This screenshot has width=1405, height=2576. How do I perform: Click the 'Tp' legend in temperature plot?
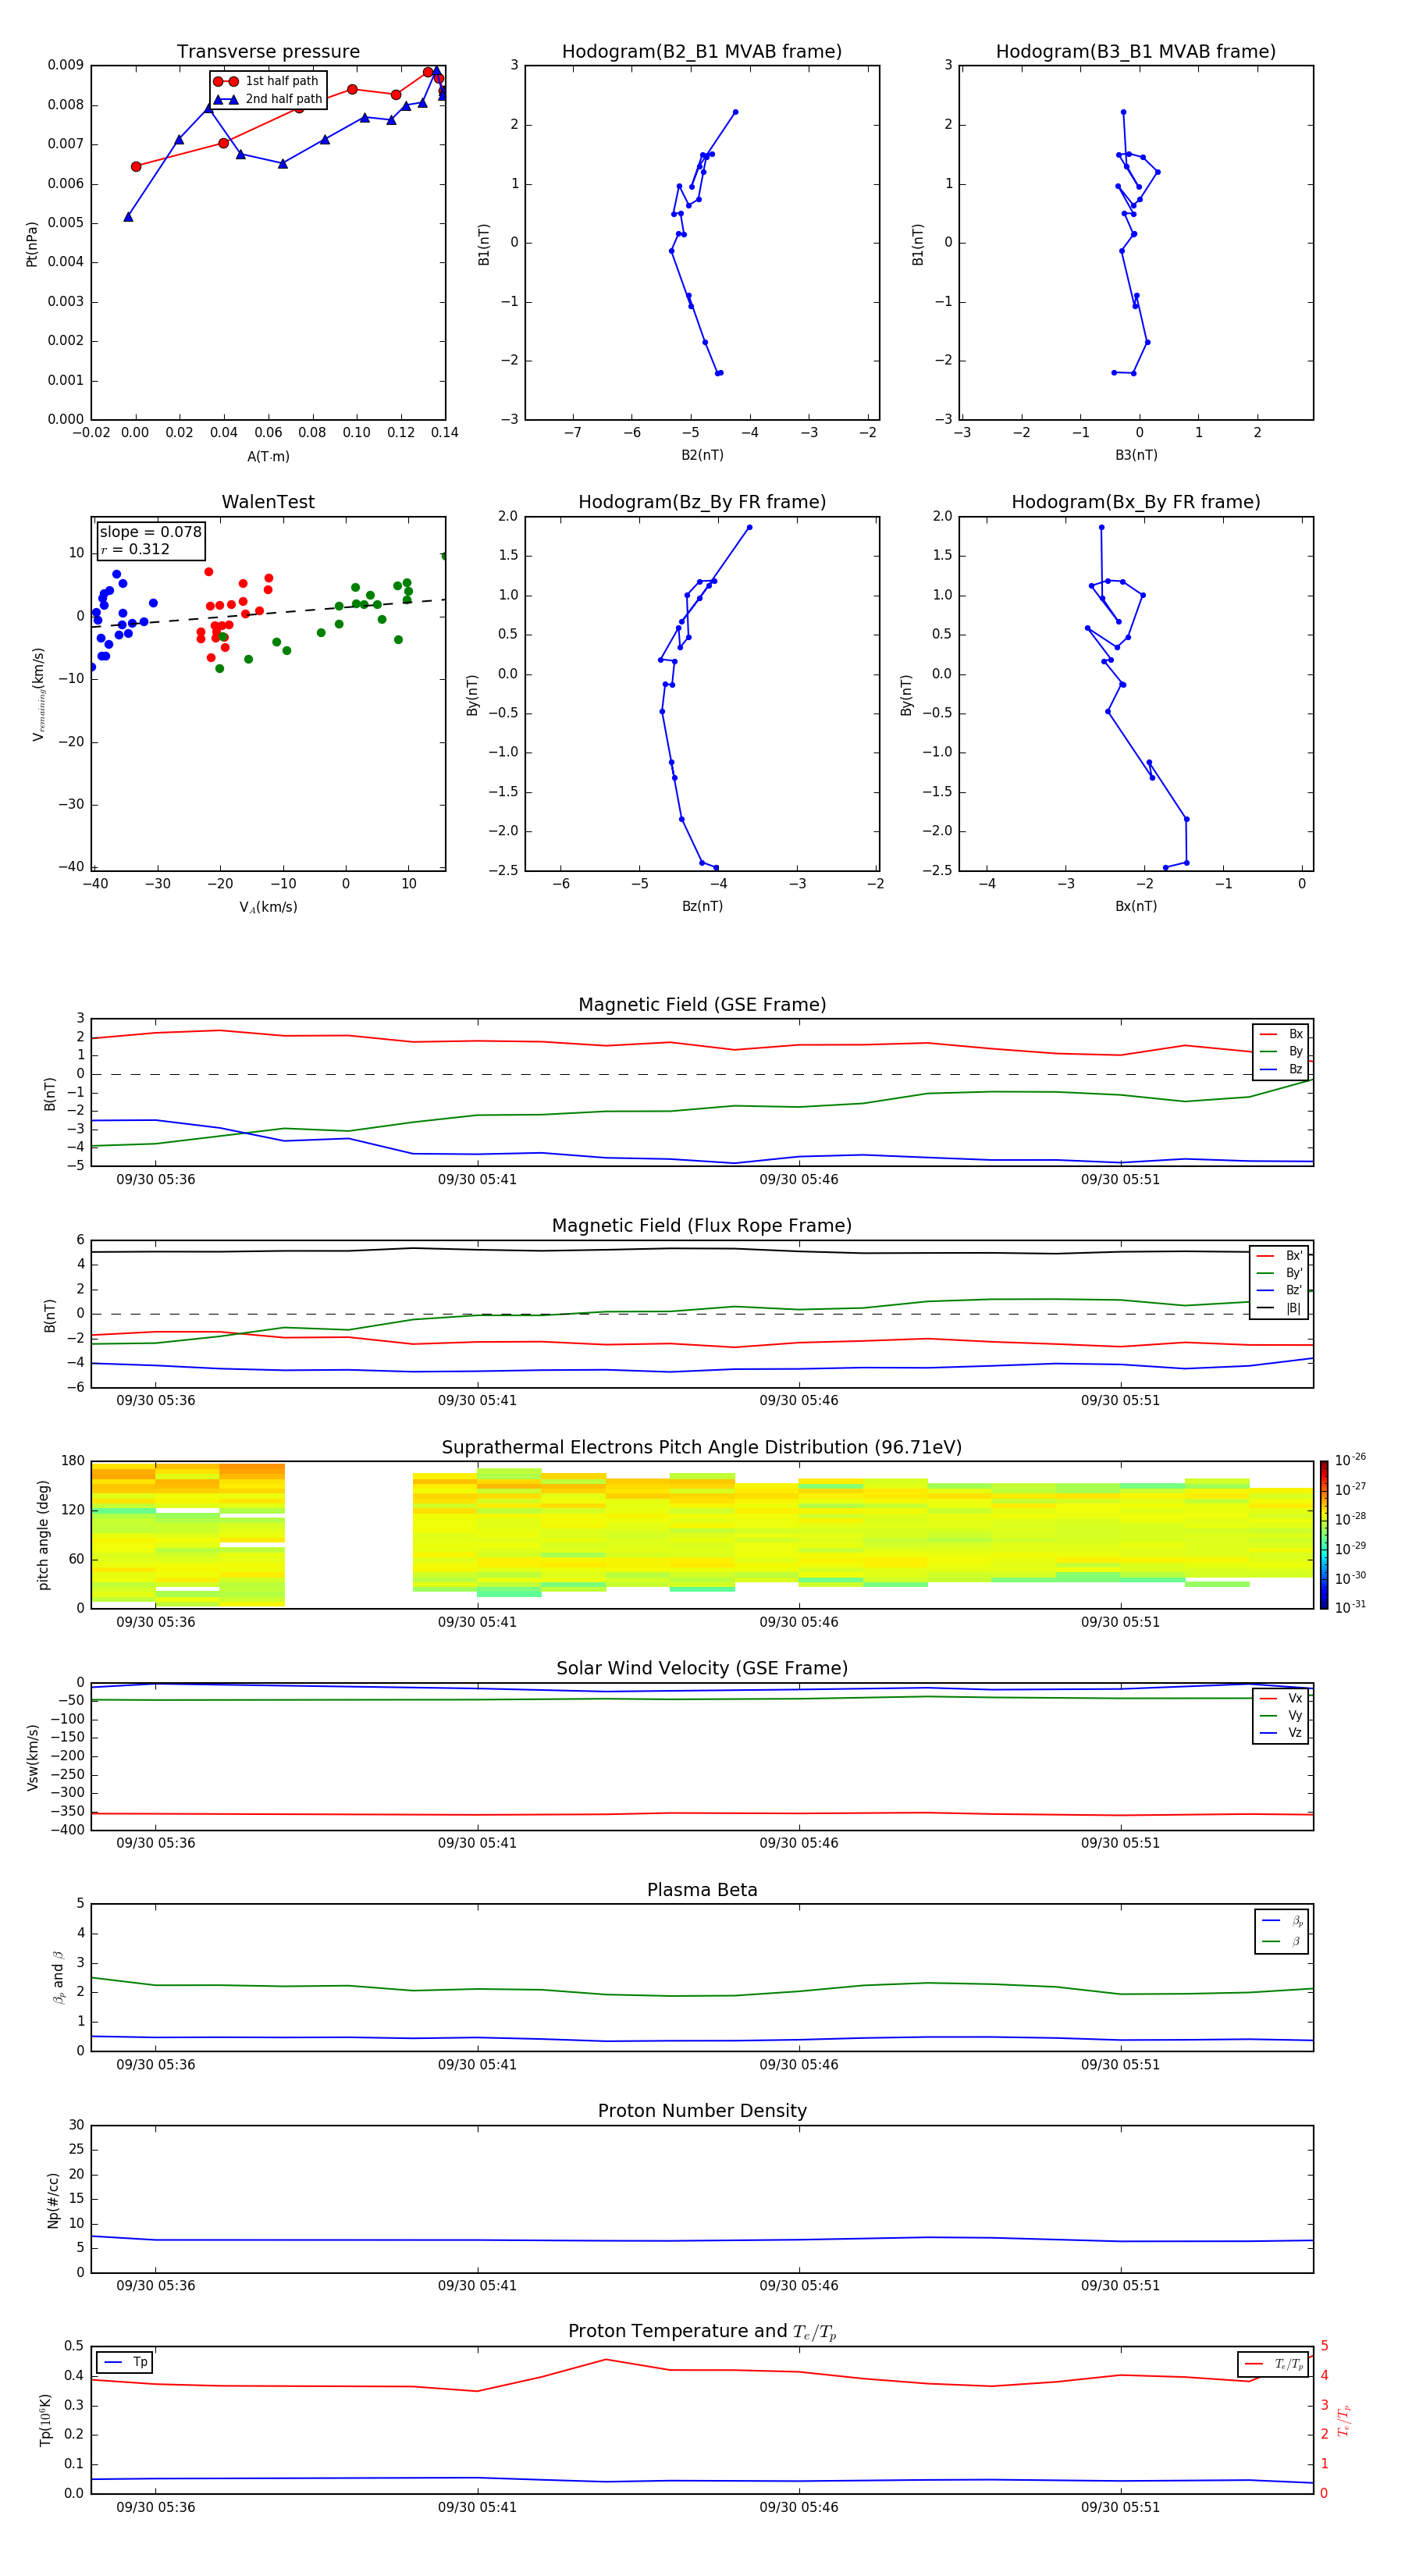126,2362
